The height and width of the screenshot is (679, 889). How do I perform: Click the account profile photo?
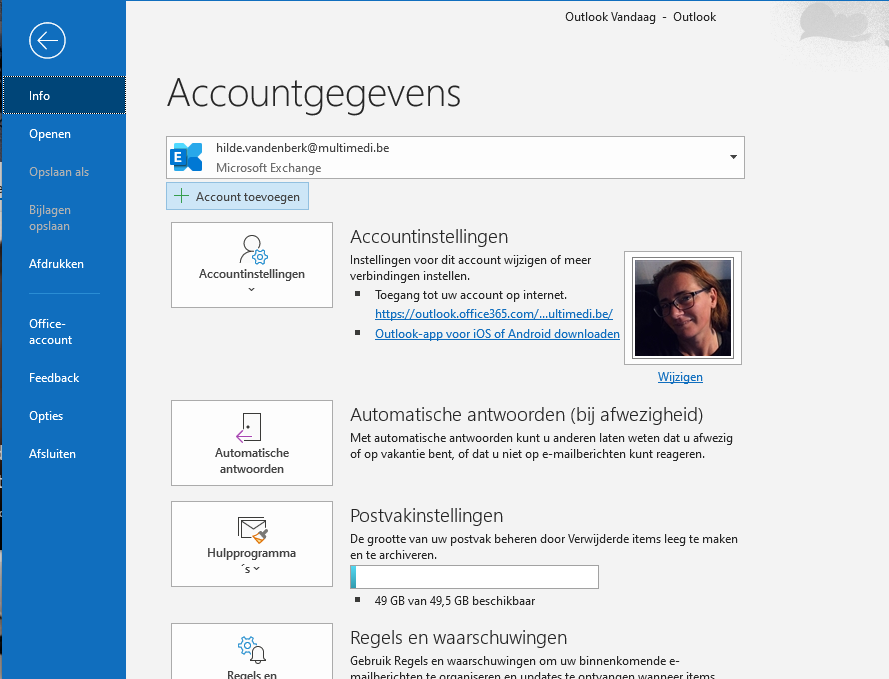pos(683,308)
